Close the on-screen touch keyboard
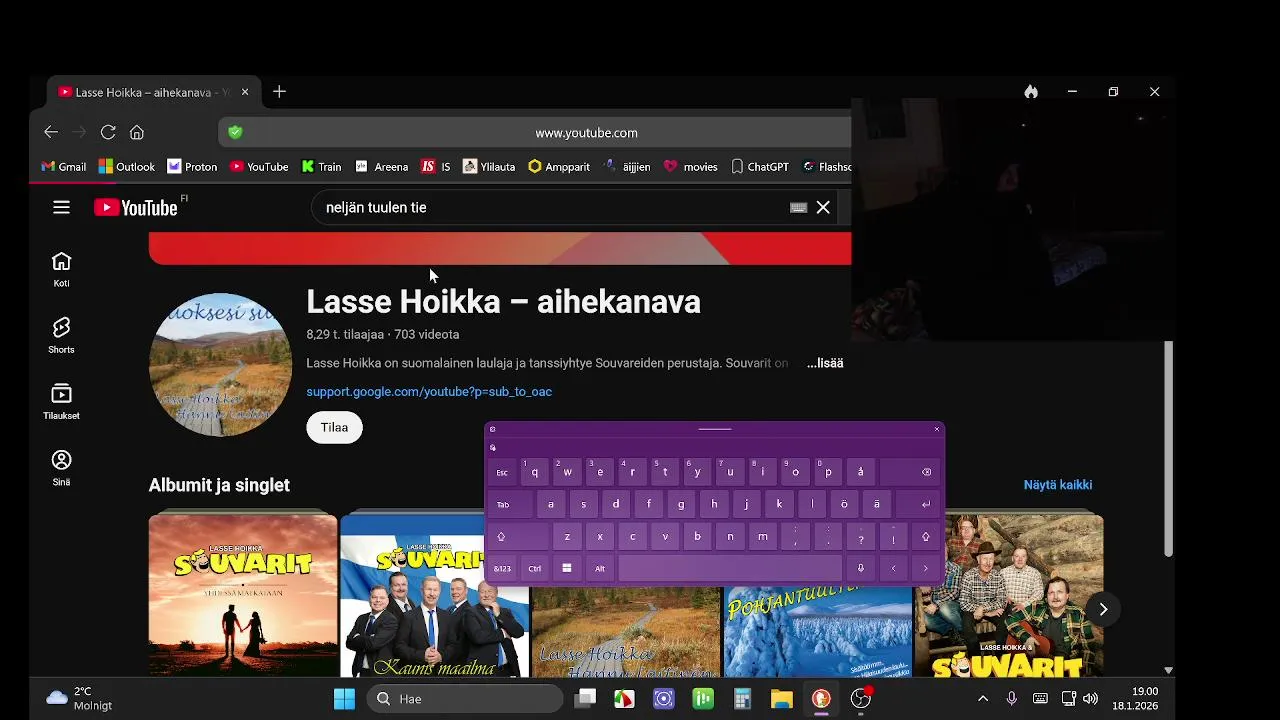1280x720 pixels. click(x=937, y=429)
